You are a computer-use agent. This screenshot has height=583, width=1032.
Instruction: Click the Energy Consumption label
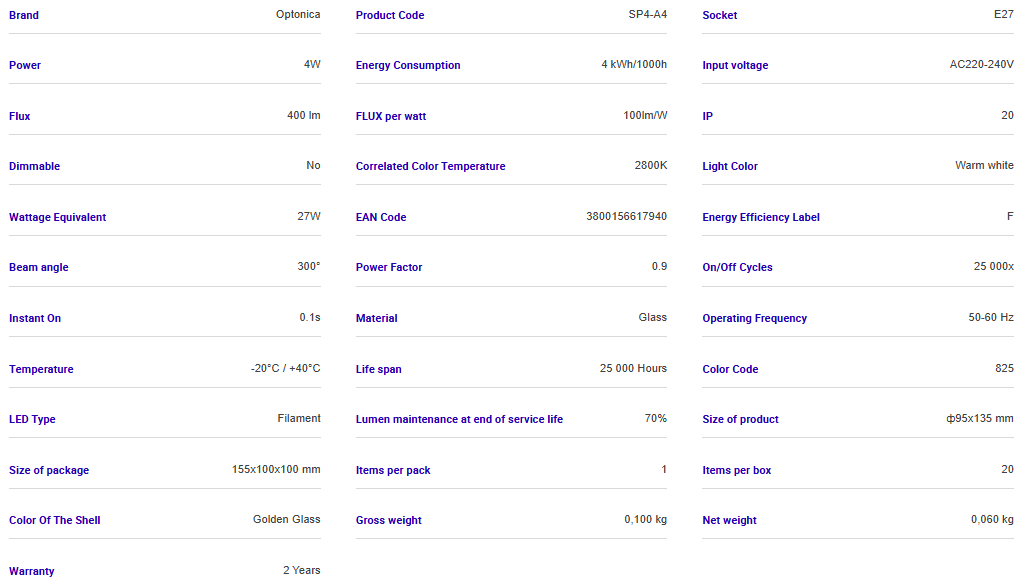coord(408,66)
